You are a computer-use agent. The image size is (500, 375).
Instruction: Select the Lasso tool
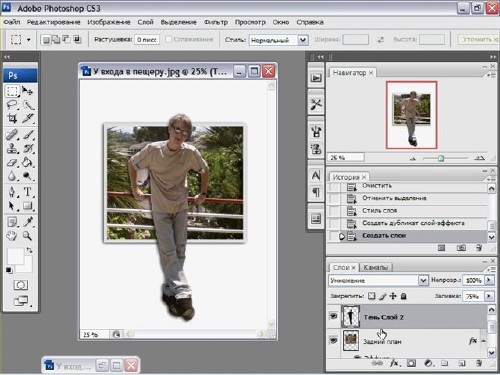click(12, 105)
